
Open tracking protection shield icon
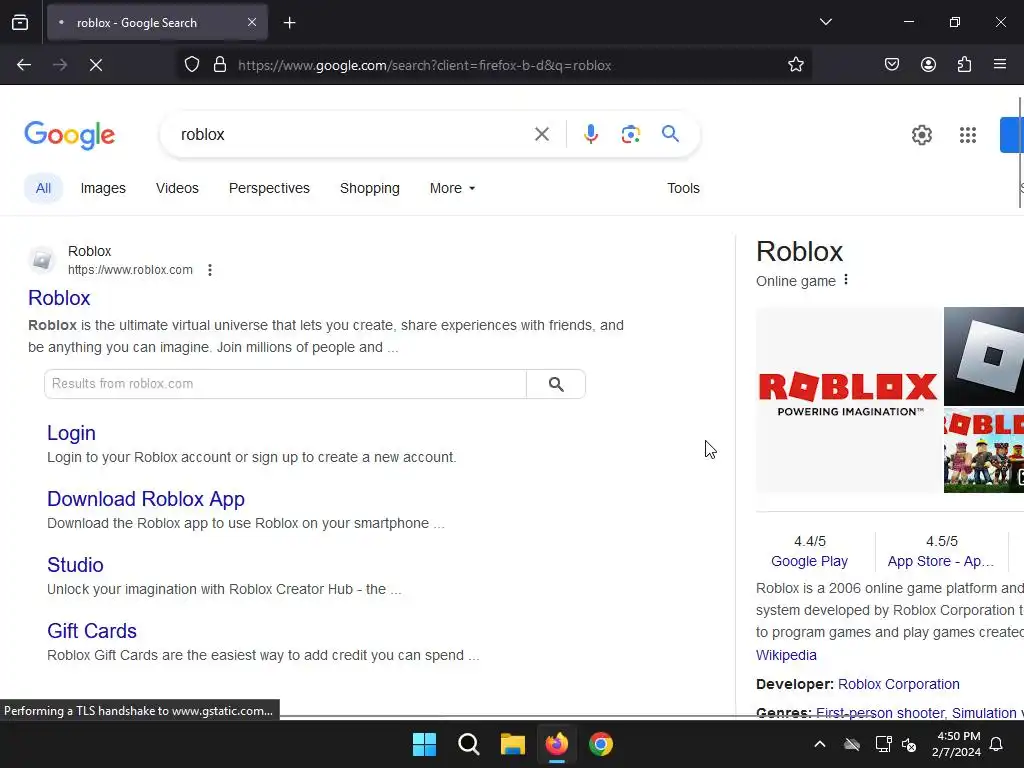[191, 65]
